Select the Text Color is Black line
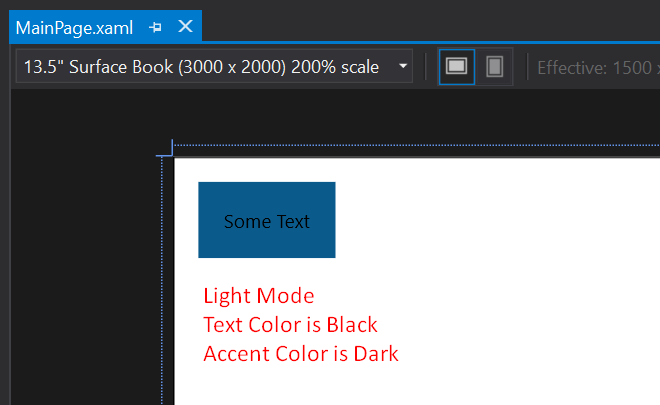The height and width of the screenshot is (405, 660). [x=290, y=325]
